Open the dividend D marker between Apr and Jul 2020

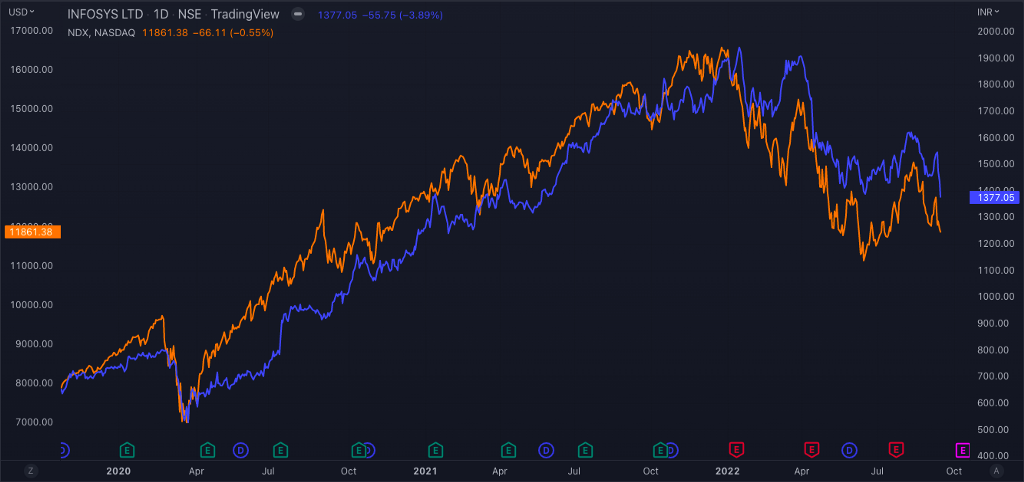click(241, 449)
